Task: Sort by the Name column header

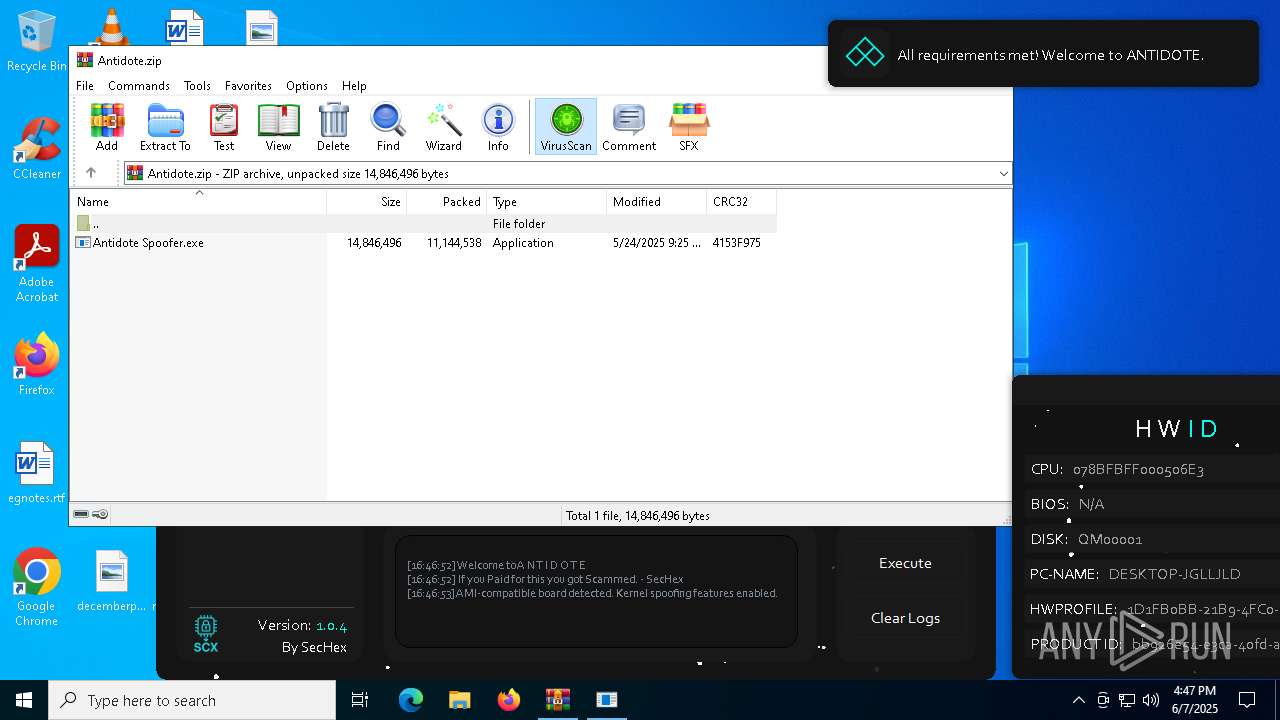Action: 198,202
